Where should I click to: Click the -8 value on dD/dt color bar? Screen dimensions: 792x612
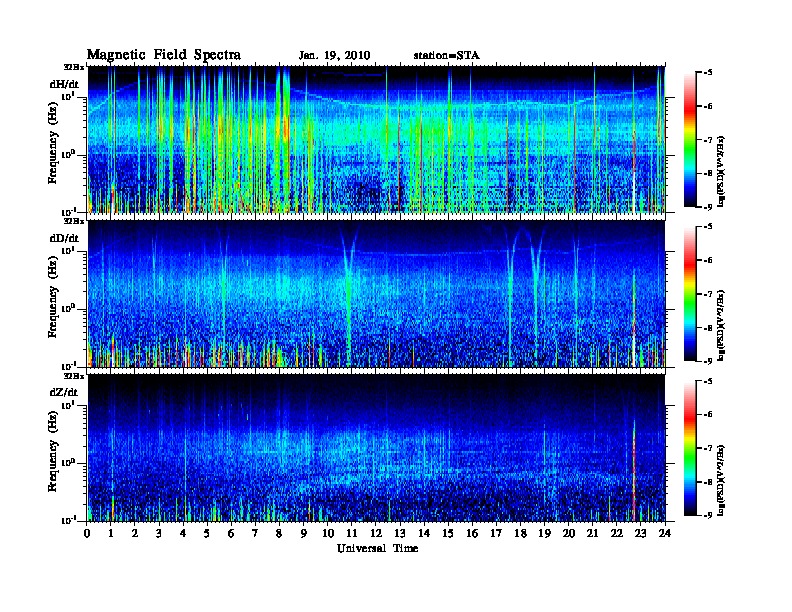tap(708, 328)
